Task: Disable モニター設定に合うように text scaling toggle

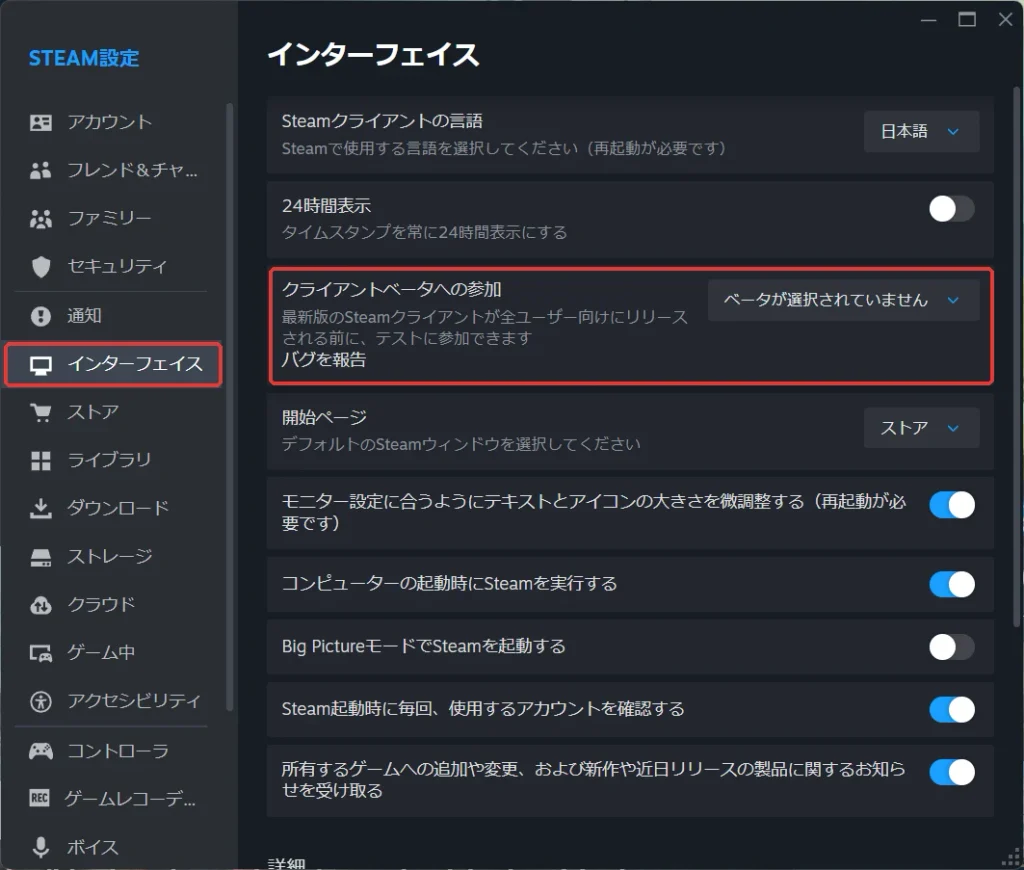Action: pyautogui.click(x=952, y=505)
